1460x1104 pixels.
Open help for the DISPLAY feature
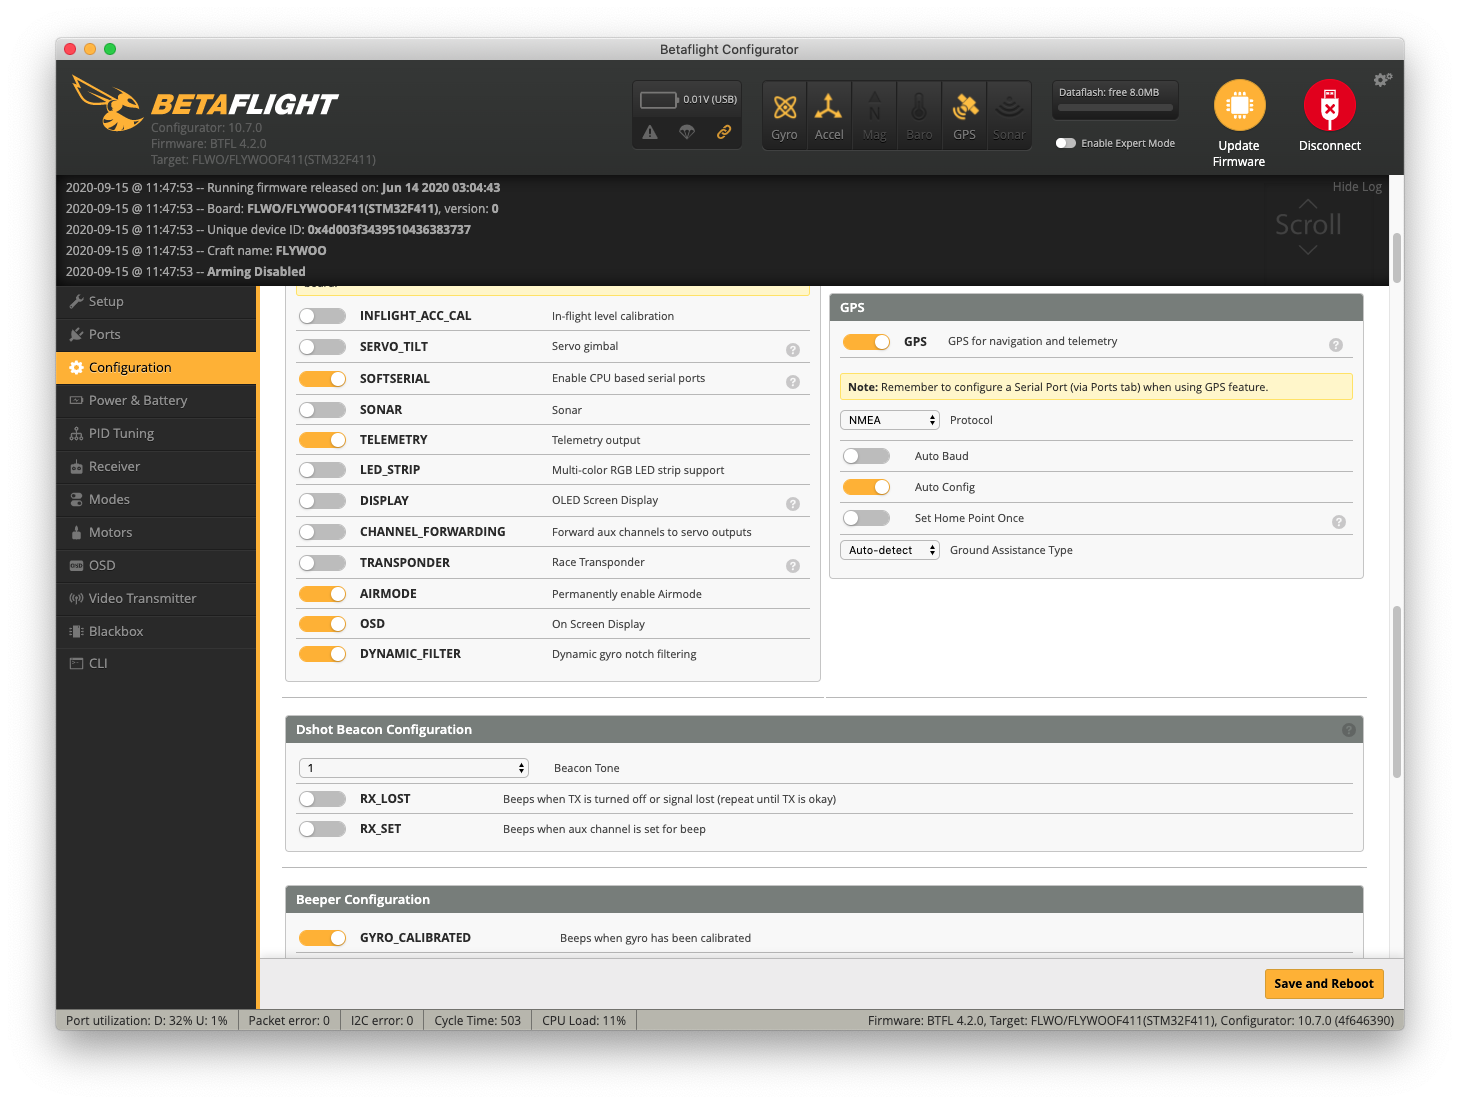(x=793, y=504)
